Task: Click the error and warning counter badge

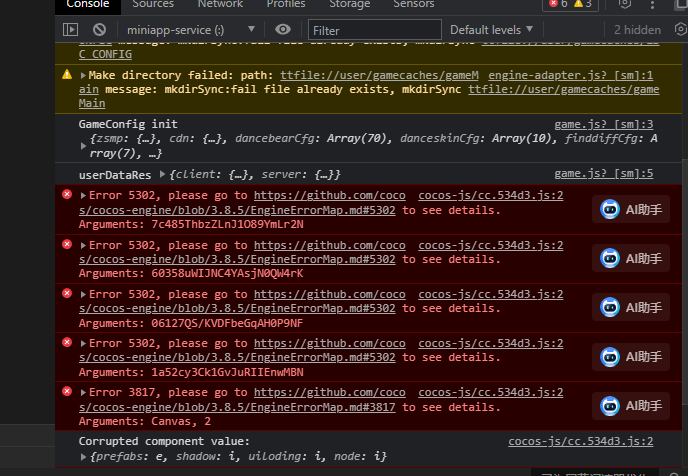Action: click(x=570, y=4)
